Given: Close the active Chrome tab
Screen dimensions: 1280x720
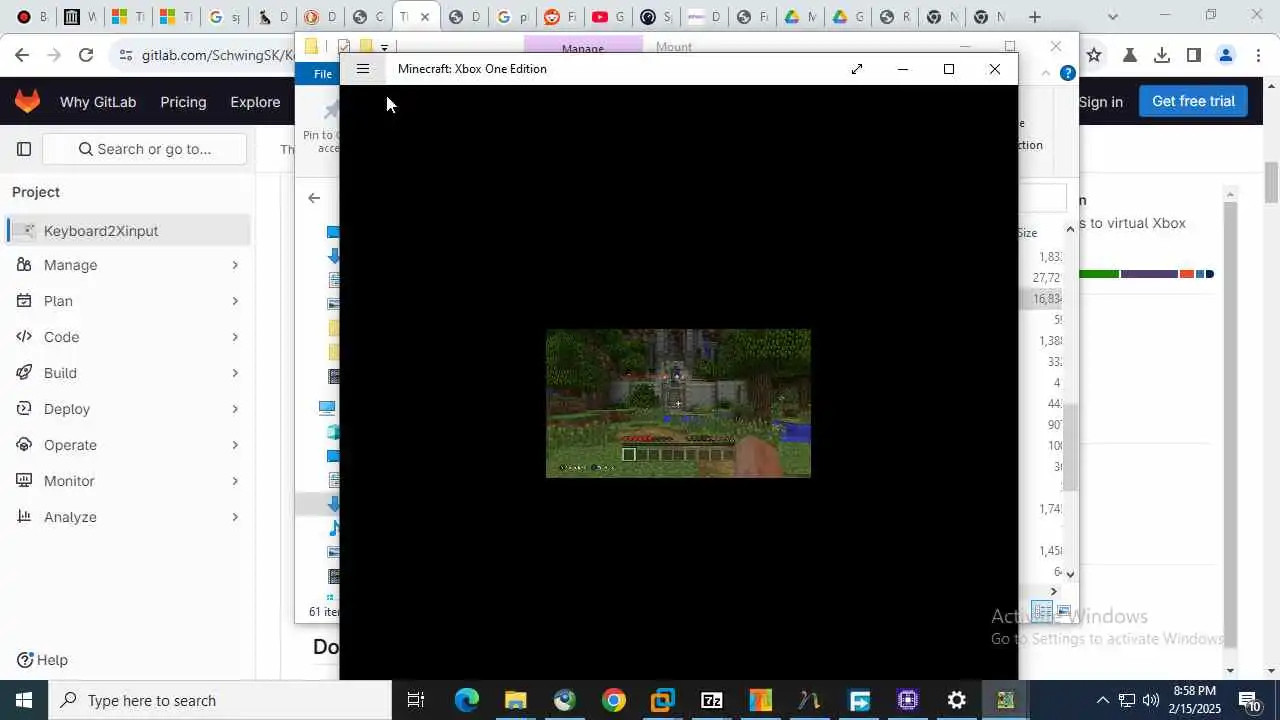Looking at the screenshot, I should (425, 17).
